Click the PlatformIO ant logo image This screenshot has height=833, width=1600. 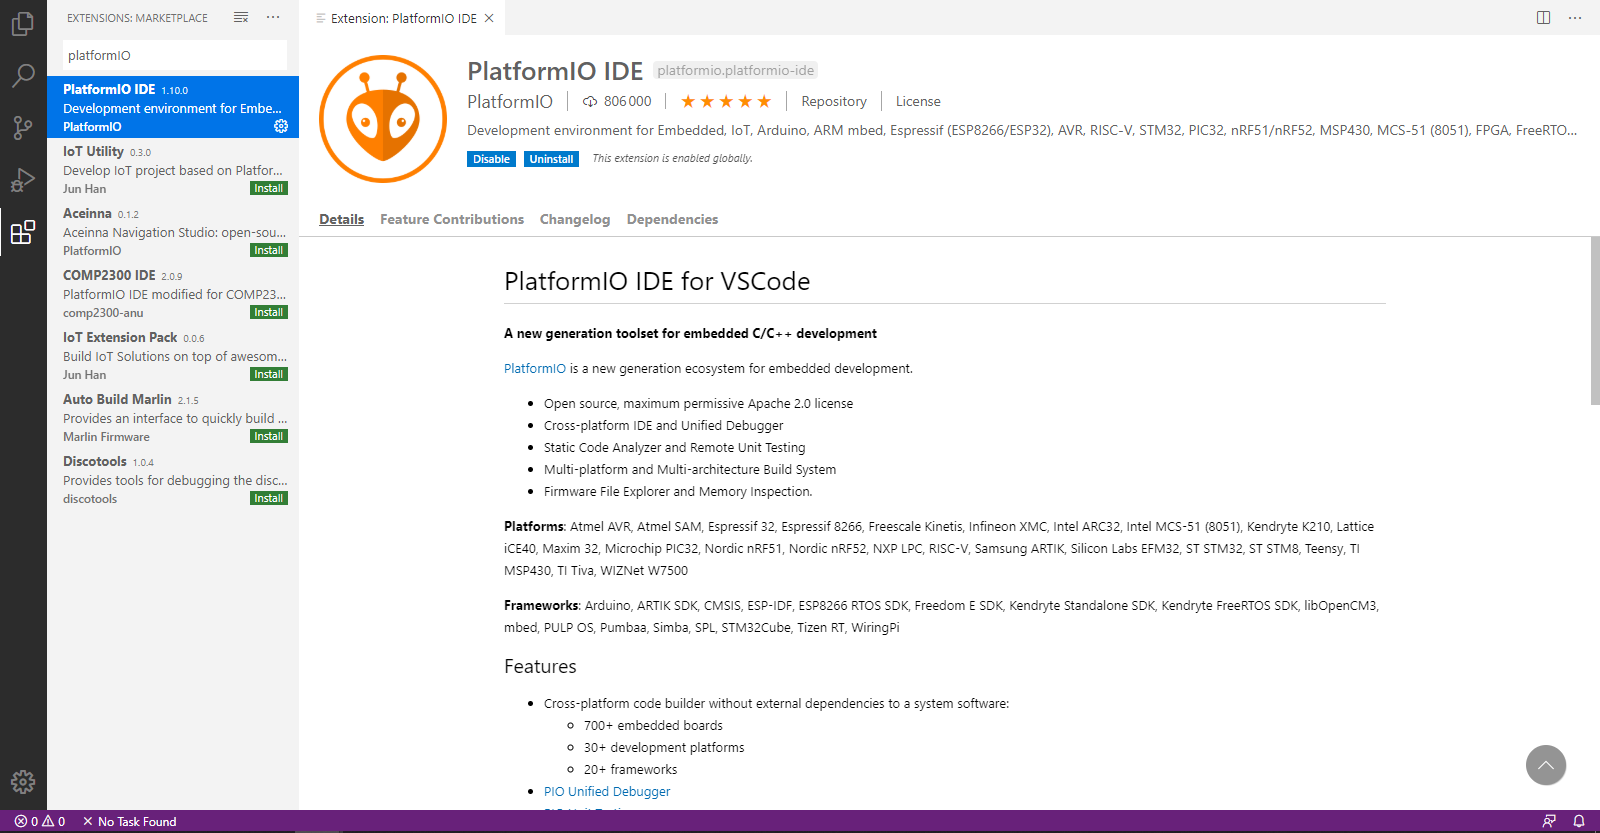(x=383, y=119)
